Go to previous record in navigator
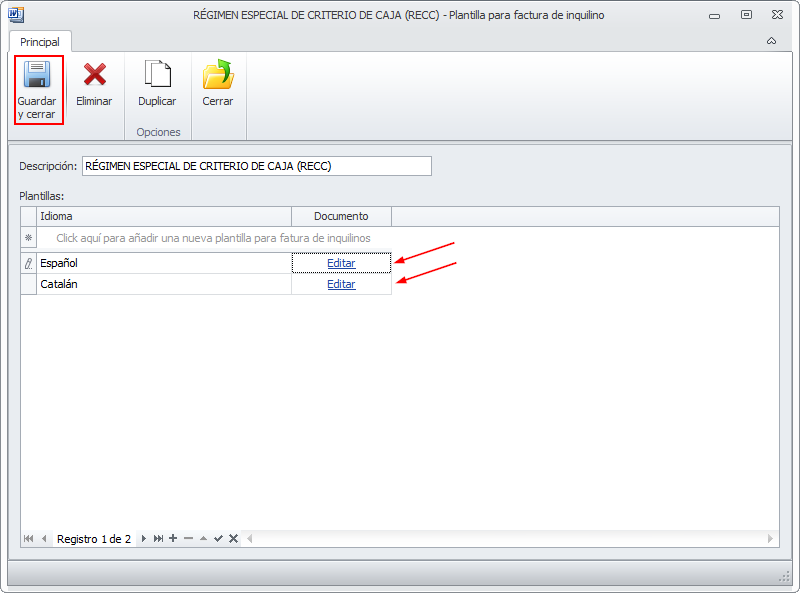The height and width of the screenshot is (593, 800). coord(44,538)
